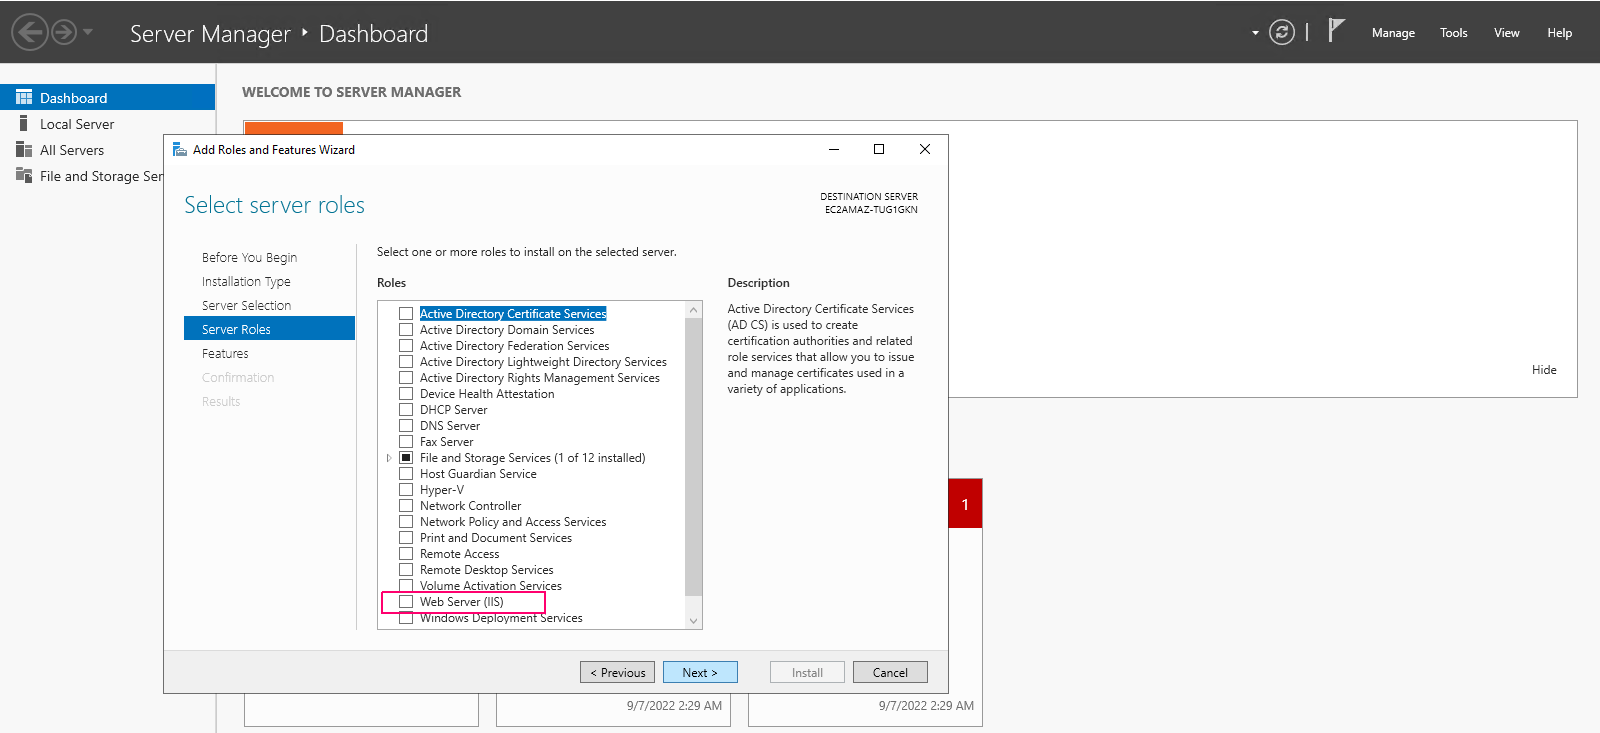The height and width of the screenshot is (733, 1600).
Task: Open the Manage menu
Action: 1393,33
